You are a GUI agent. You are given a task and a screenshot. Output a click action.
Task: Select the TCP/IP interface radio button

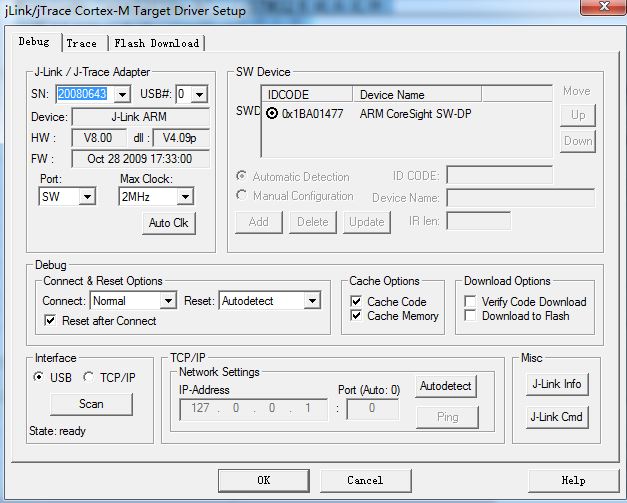pos(89,377)
